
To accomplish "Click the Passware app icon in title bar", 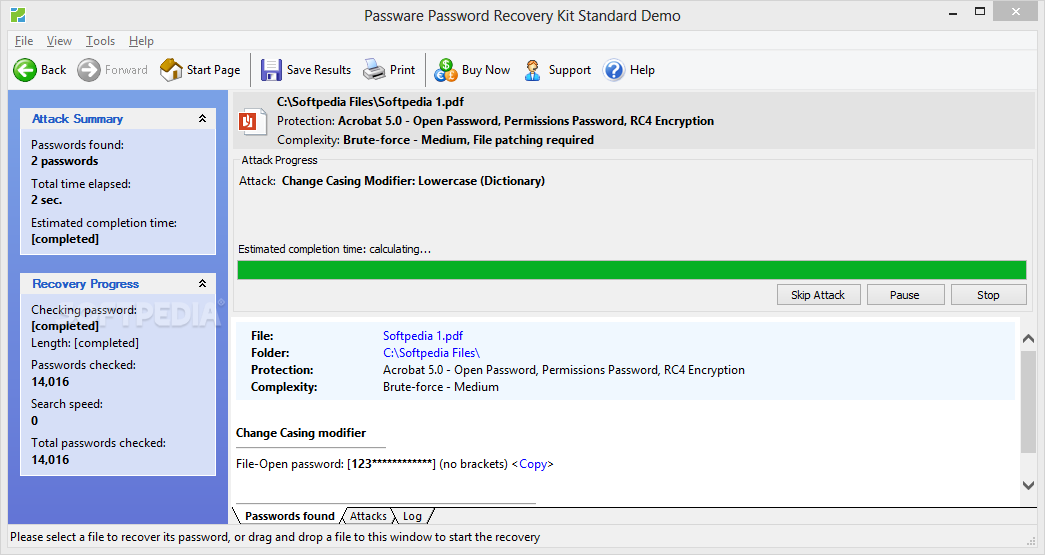I will 18,15.
